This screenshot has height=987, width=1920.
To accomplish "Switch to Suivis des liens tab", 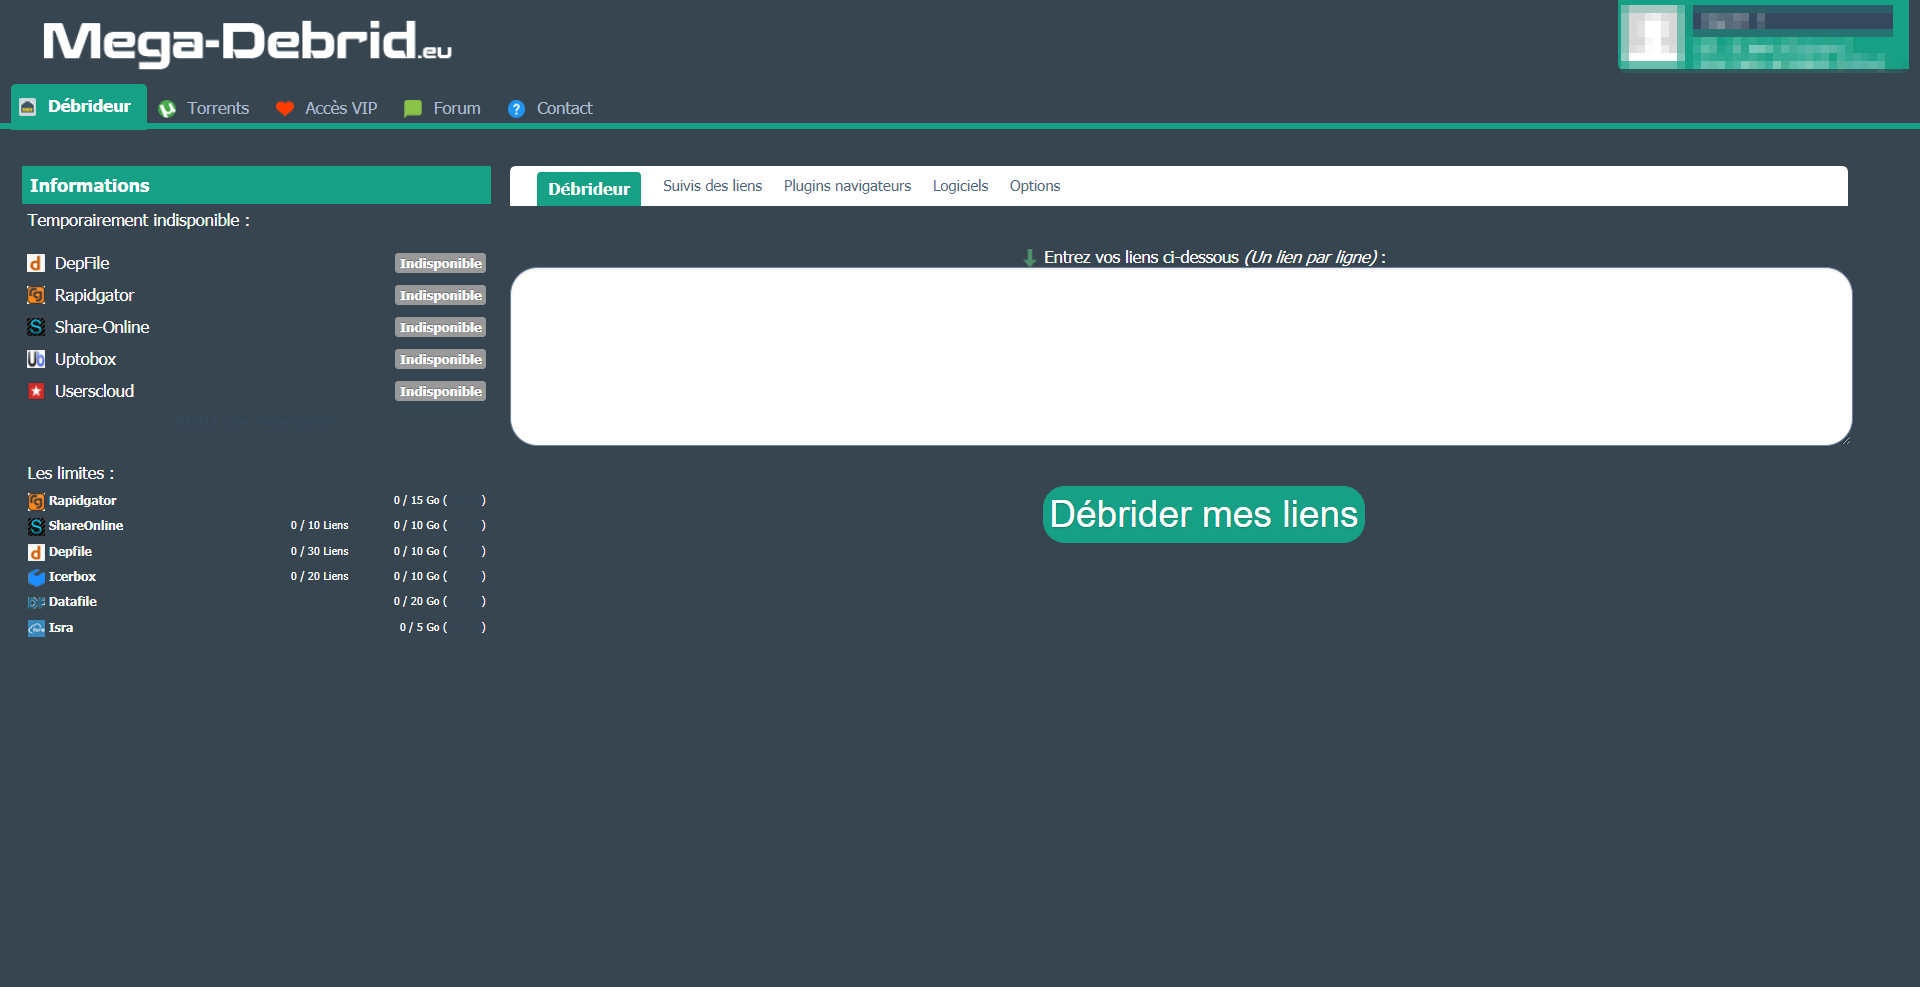I will click(x=712, y=186).
